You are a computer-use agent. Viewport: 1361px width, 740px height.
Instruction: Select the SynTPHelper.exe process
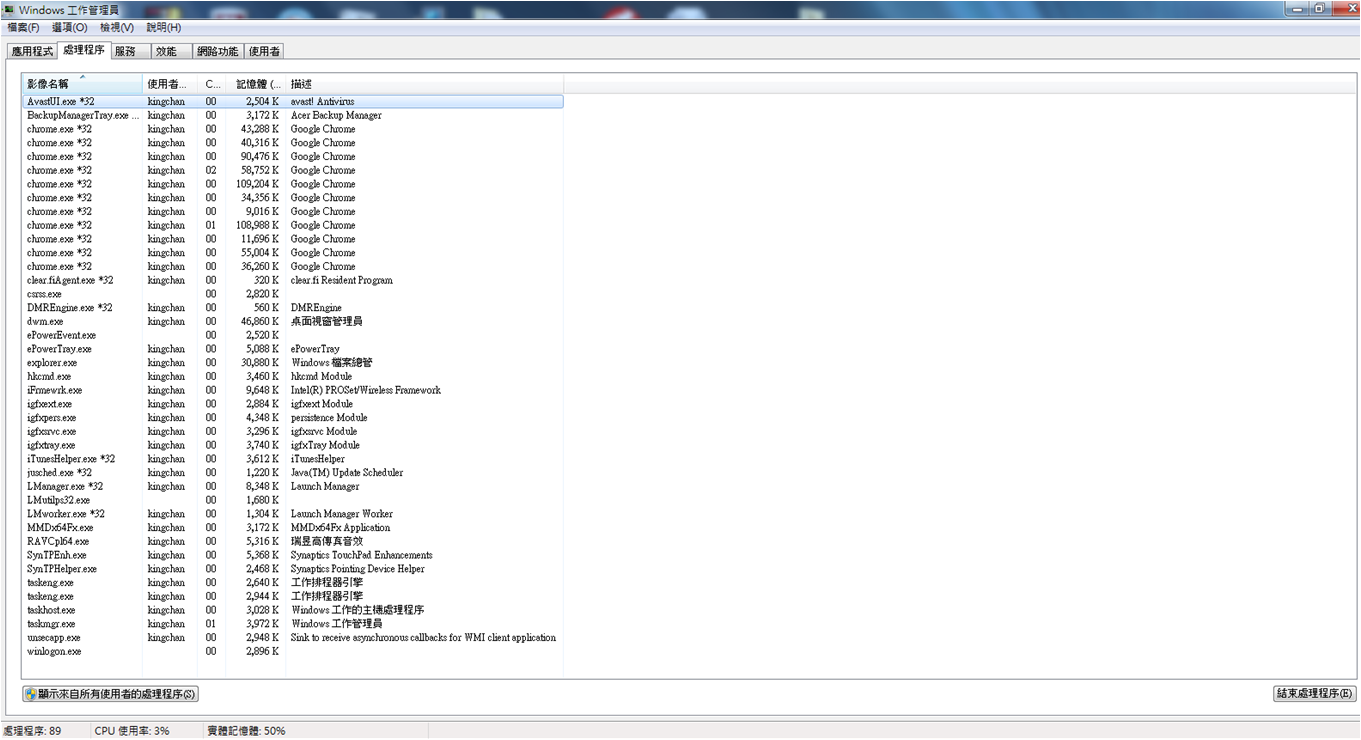pos(293,569)
